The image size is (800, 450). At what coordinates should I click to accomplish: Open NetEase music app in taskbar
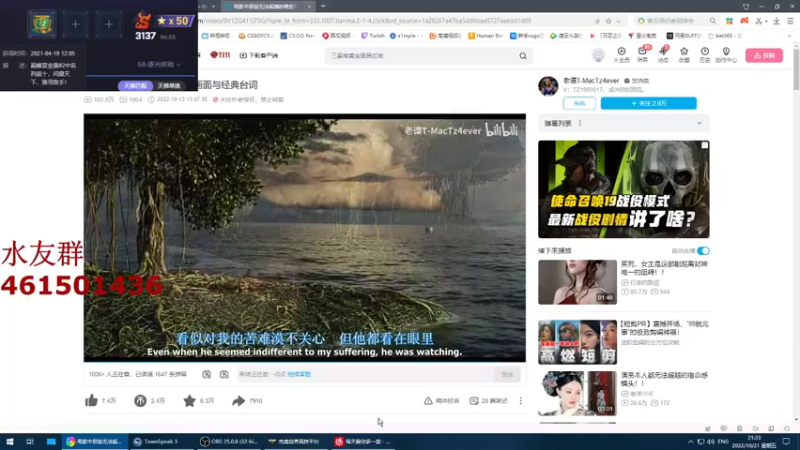point(362,441)
